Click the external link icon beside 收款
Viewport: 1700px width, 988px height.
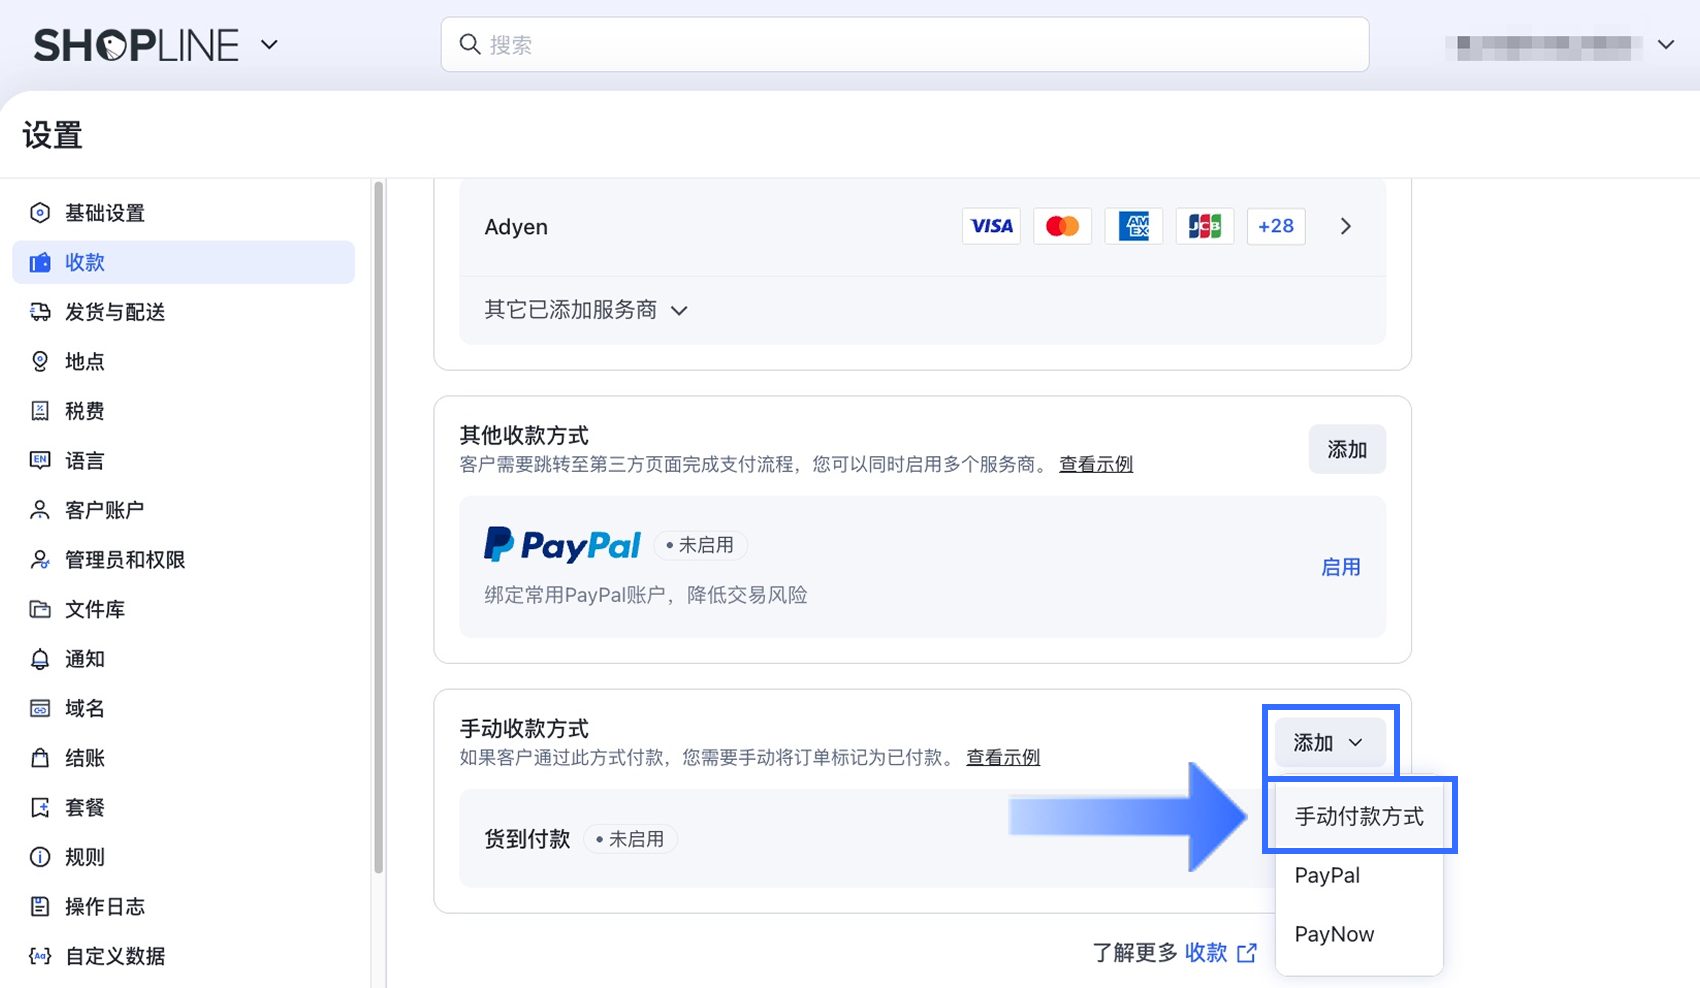click(1247, 953)
